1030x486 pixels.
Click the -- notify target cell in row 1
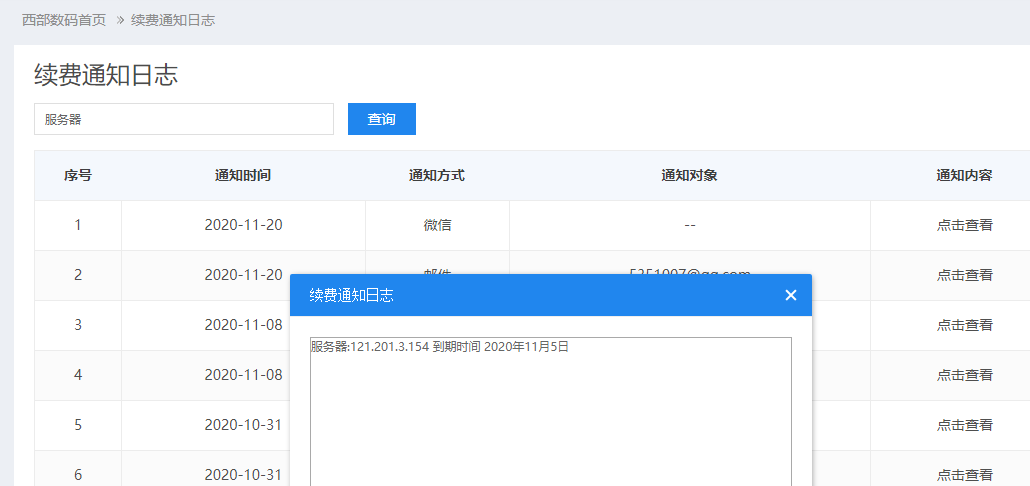(690, 225)
